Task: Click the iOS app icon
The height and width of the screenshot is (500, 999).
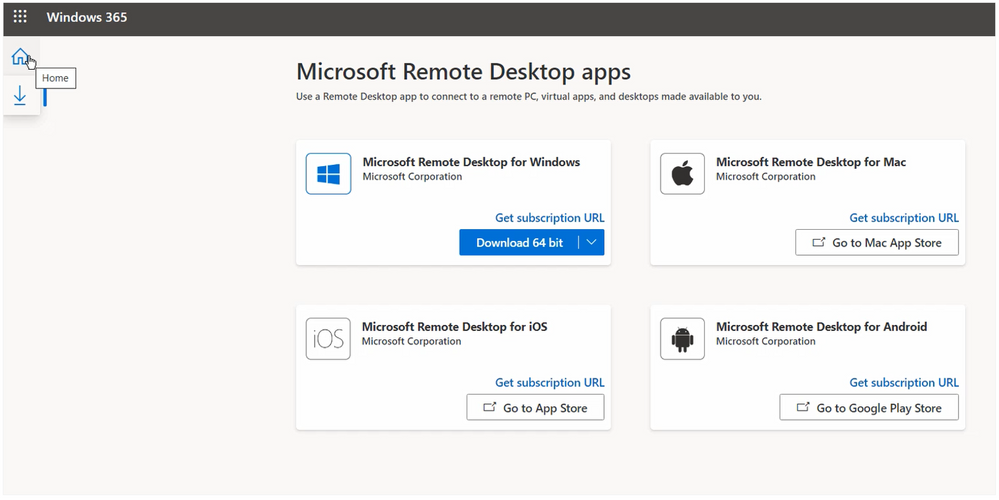Action: (x=328, y=339)
